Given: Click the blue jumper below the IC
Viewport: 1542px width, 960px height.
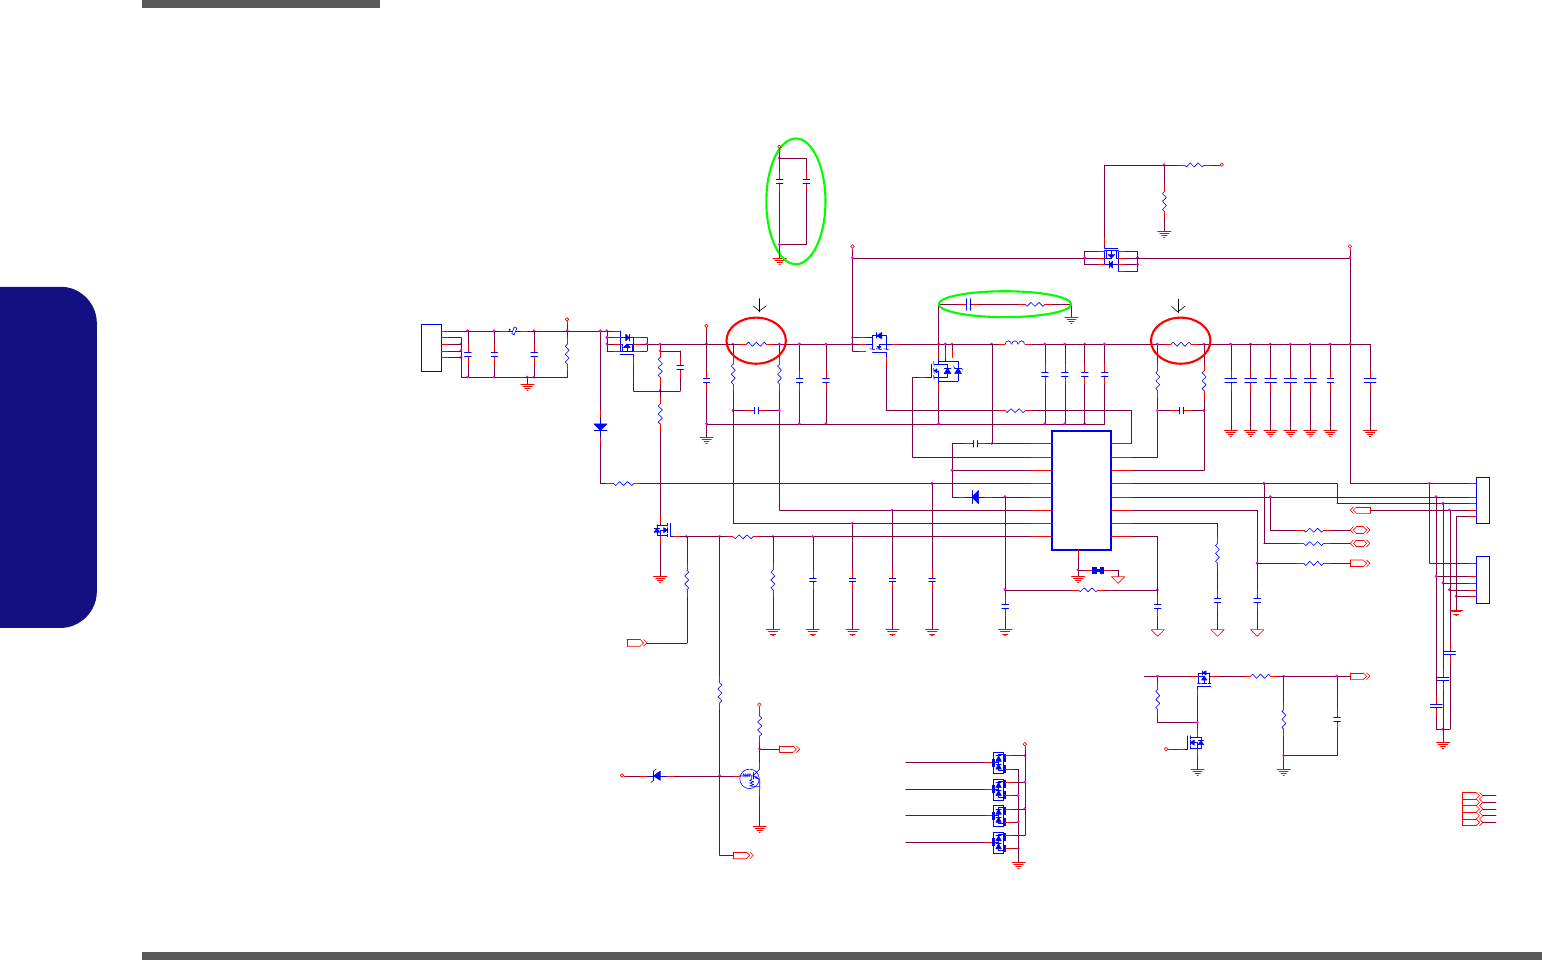Looking at the screenshot, I should point(1097,570).
